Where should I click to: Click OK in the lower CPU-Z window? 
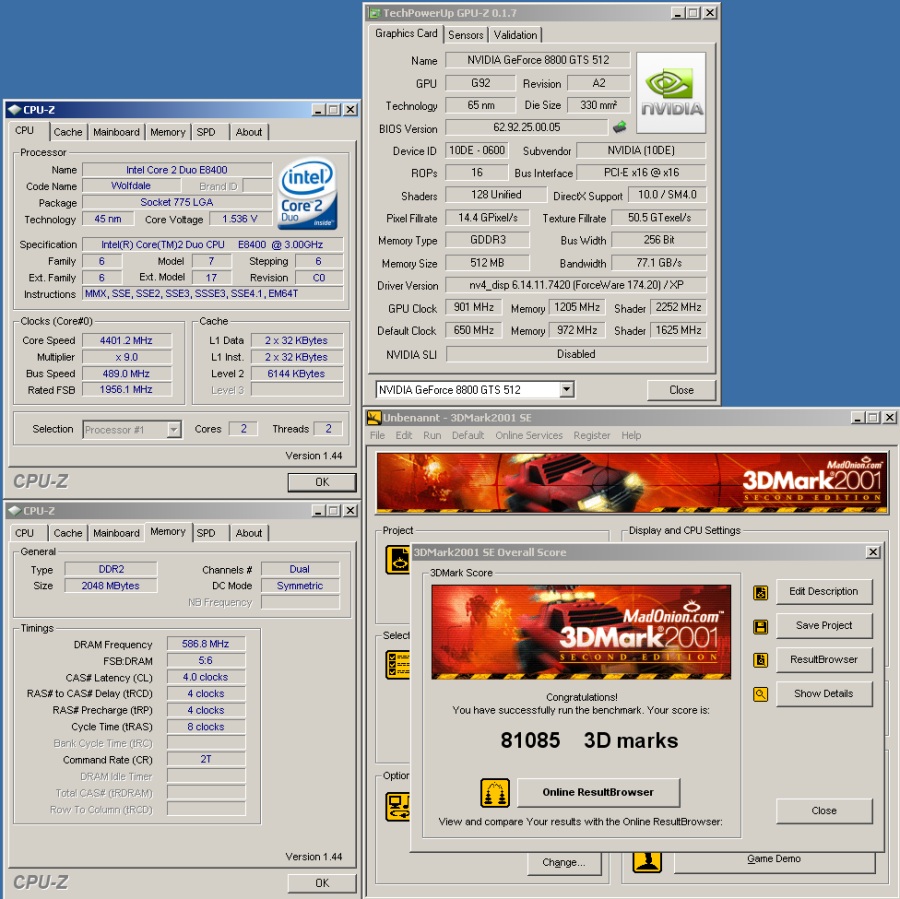322,883
